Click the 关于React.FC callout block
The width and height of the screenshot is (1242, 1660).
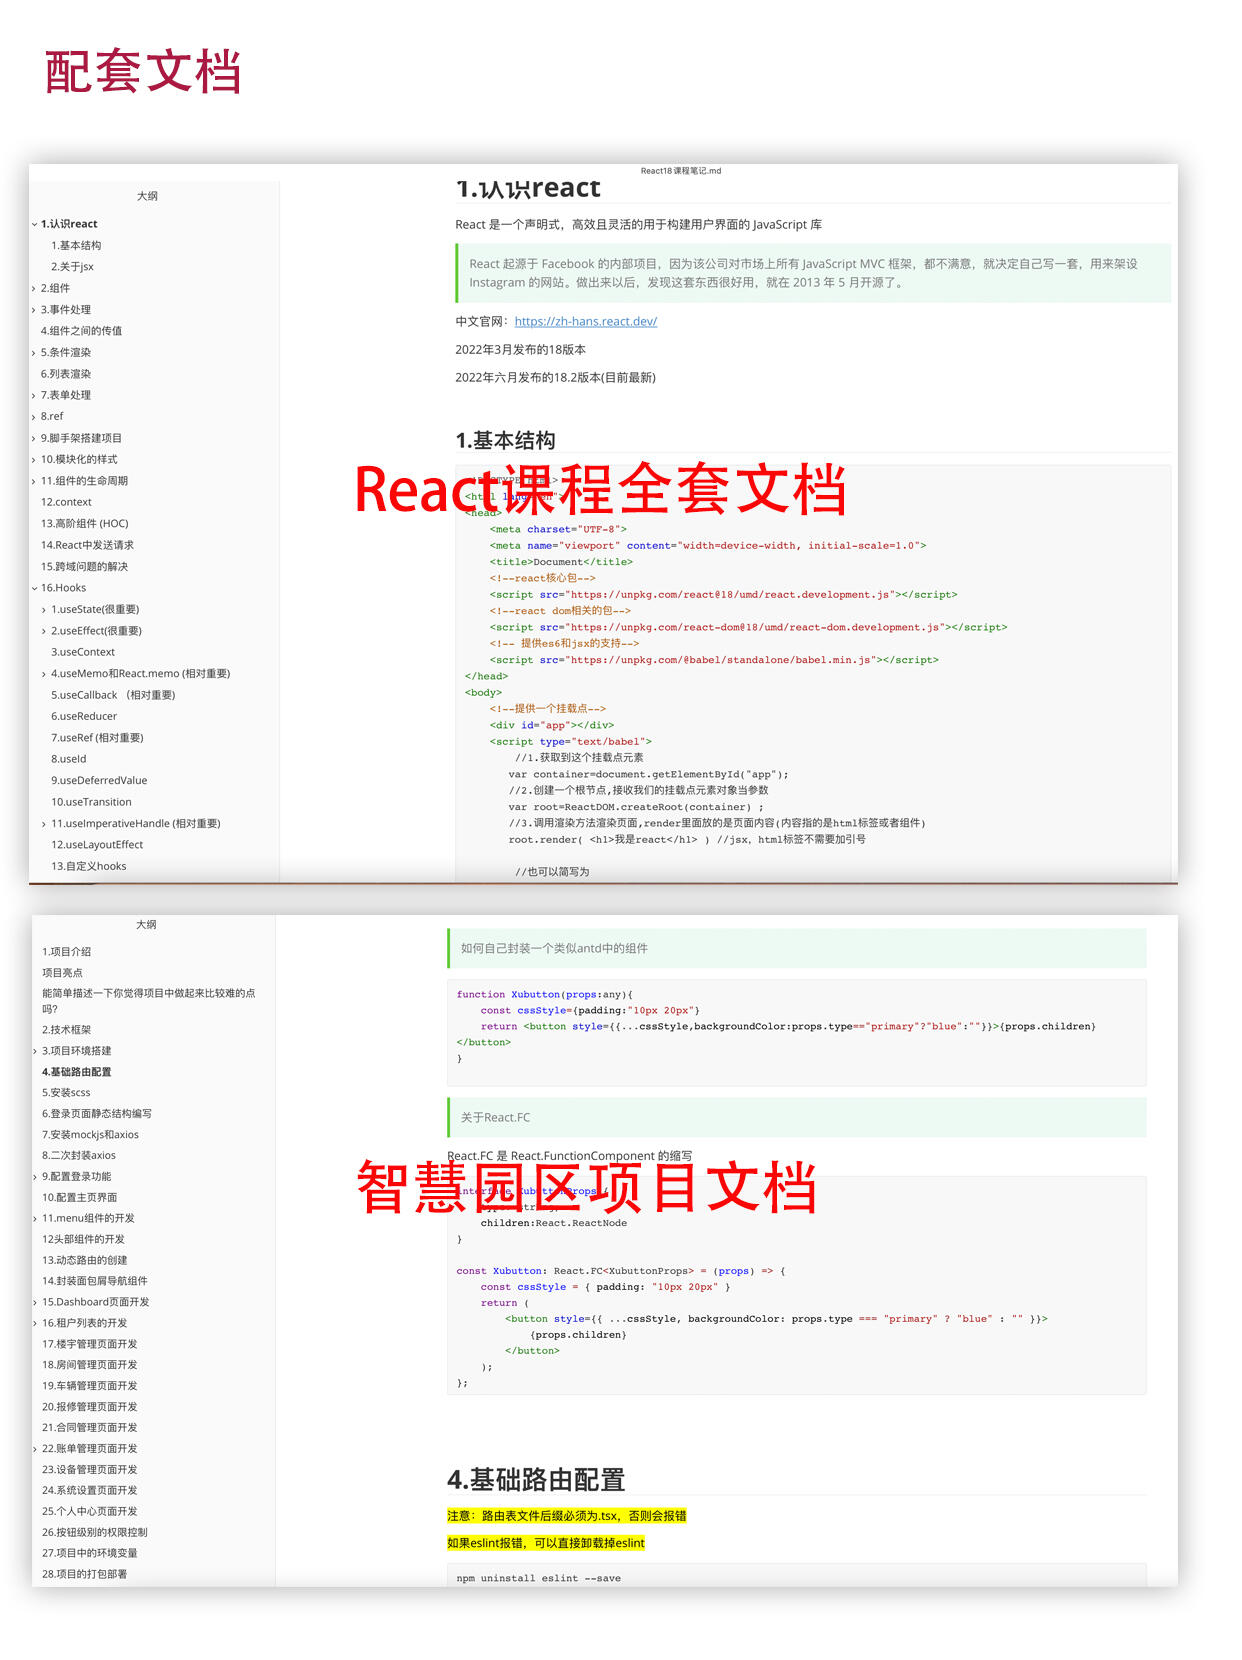tap(796, 1118)
